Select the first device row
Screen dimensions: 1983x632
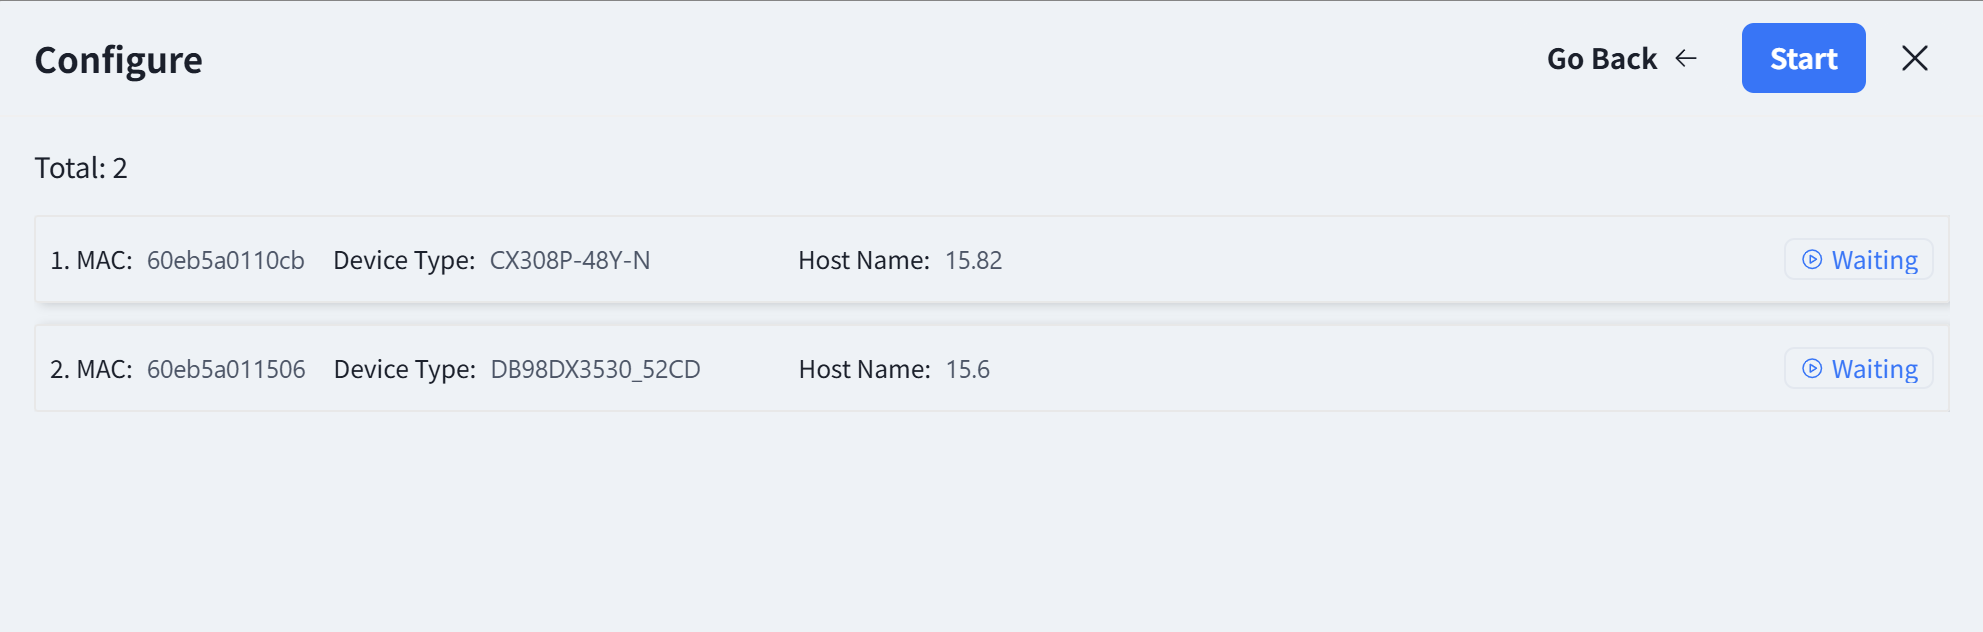tap(992, 260)
